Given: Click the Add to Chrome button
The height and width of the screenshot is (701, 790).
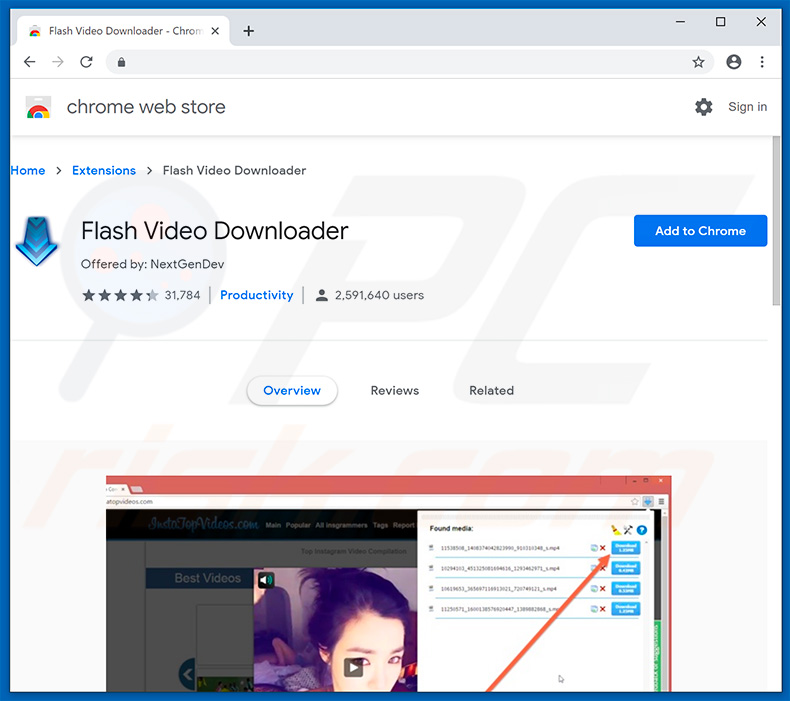Looking at the screenshot, I should (x=700, y=231).
